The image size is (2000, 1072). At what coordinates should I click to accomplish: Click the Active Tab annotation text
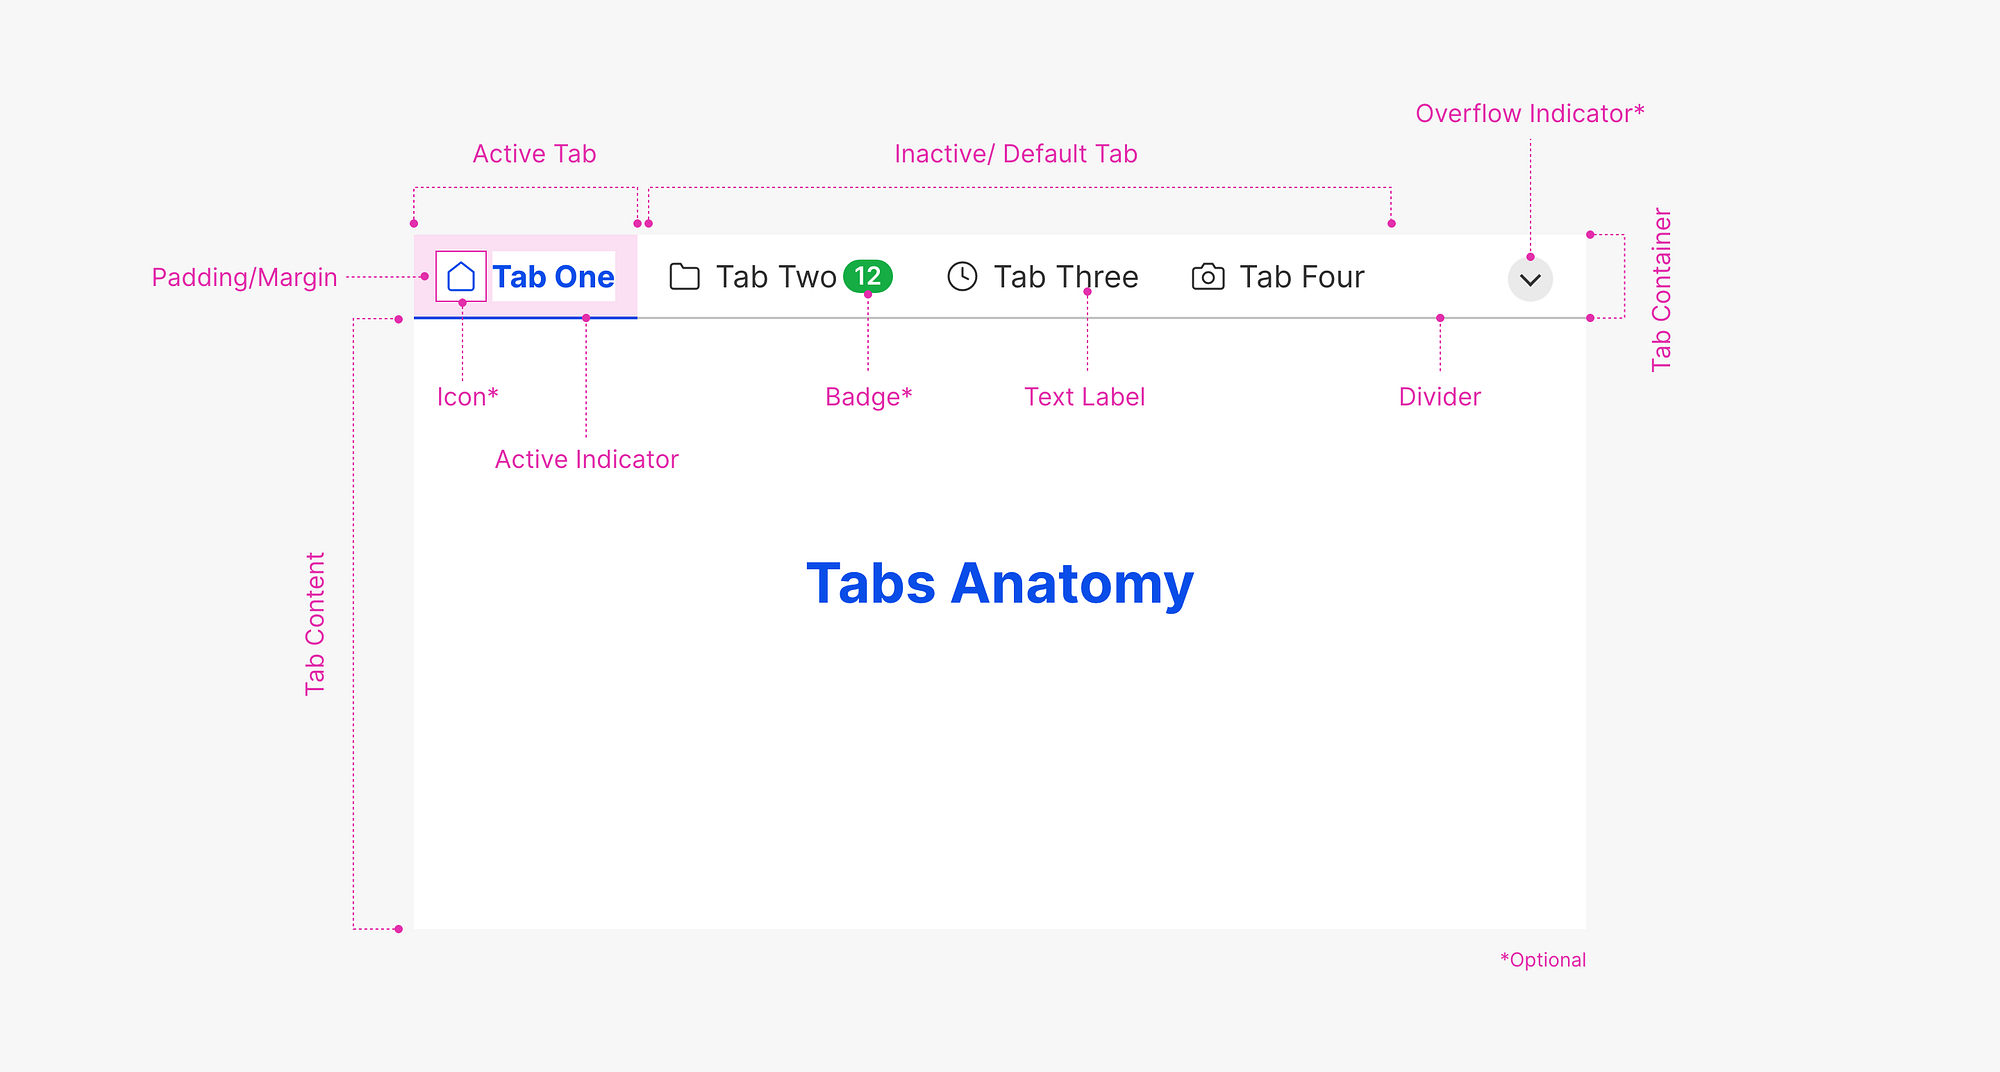click(534, 153)
